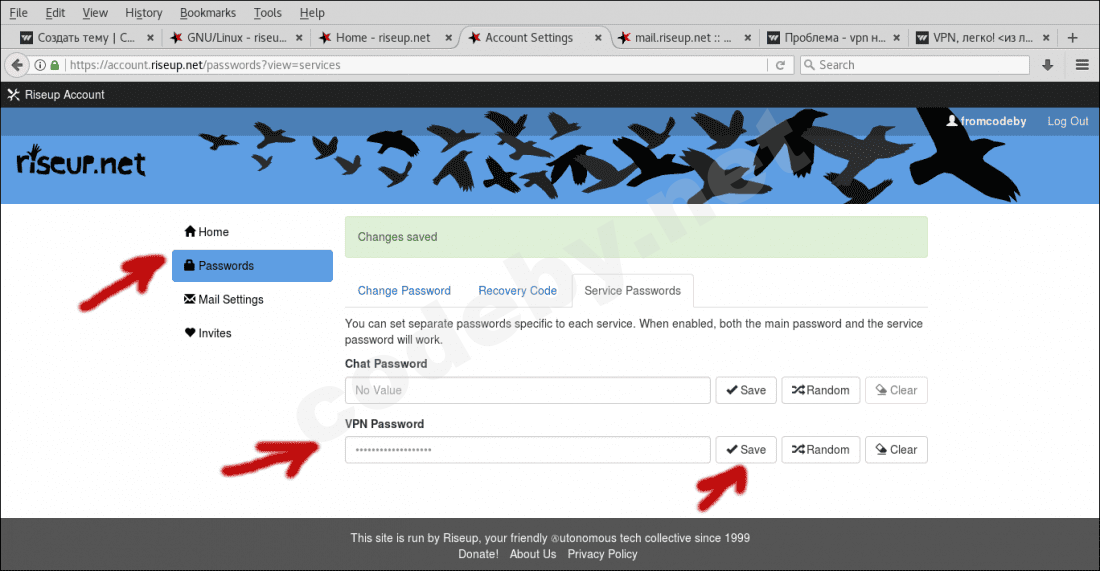Close the Создать тему tab
This screenshot has height=571, width=1100.
[149, 38]
